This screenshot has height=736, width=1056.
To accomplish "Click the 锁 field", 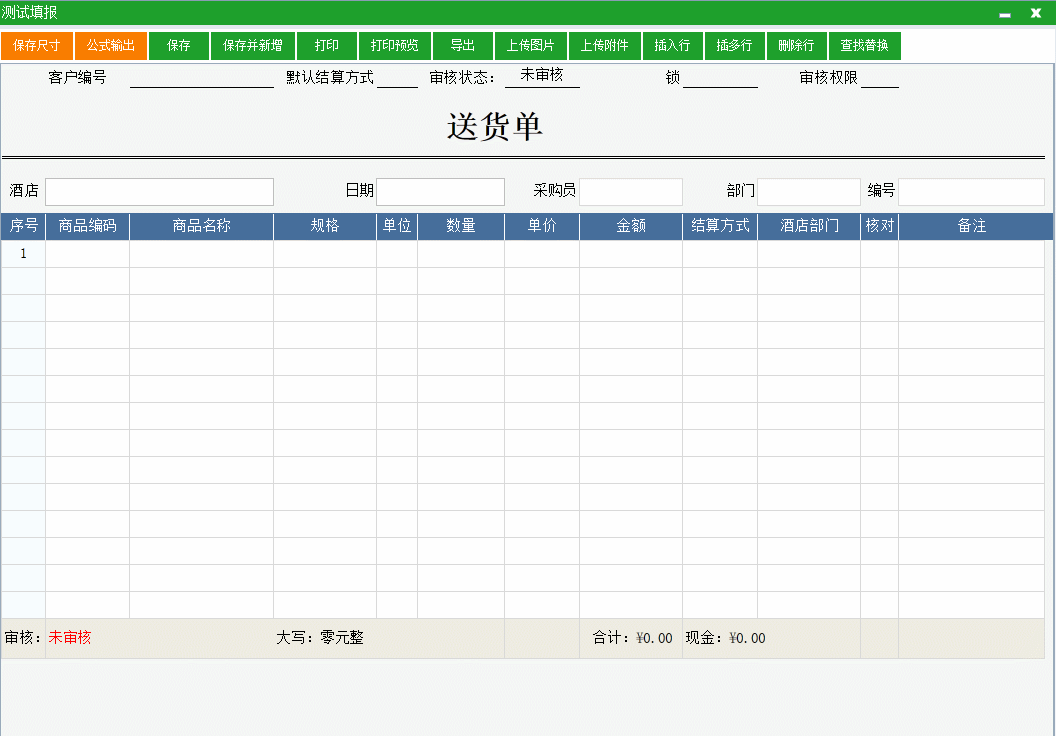I will click(x=721, y=78).
